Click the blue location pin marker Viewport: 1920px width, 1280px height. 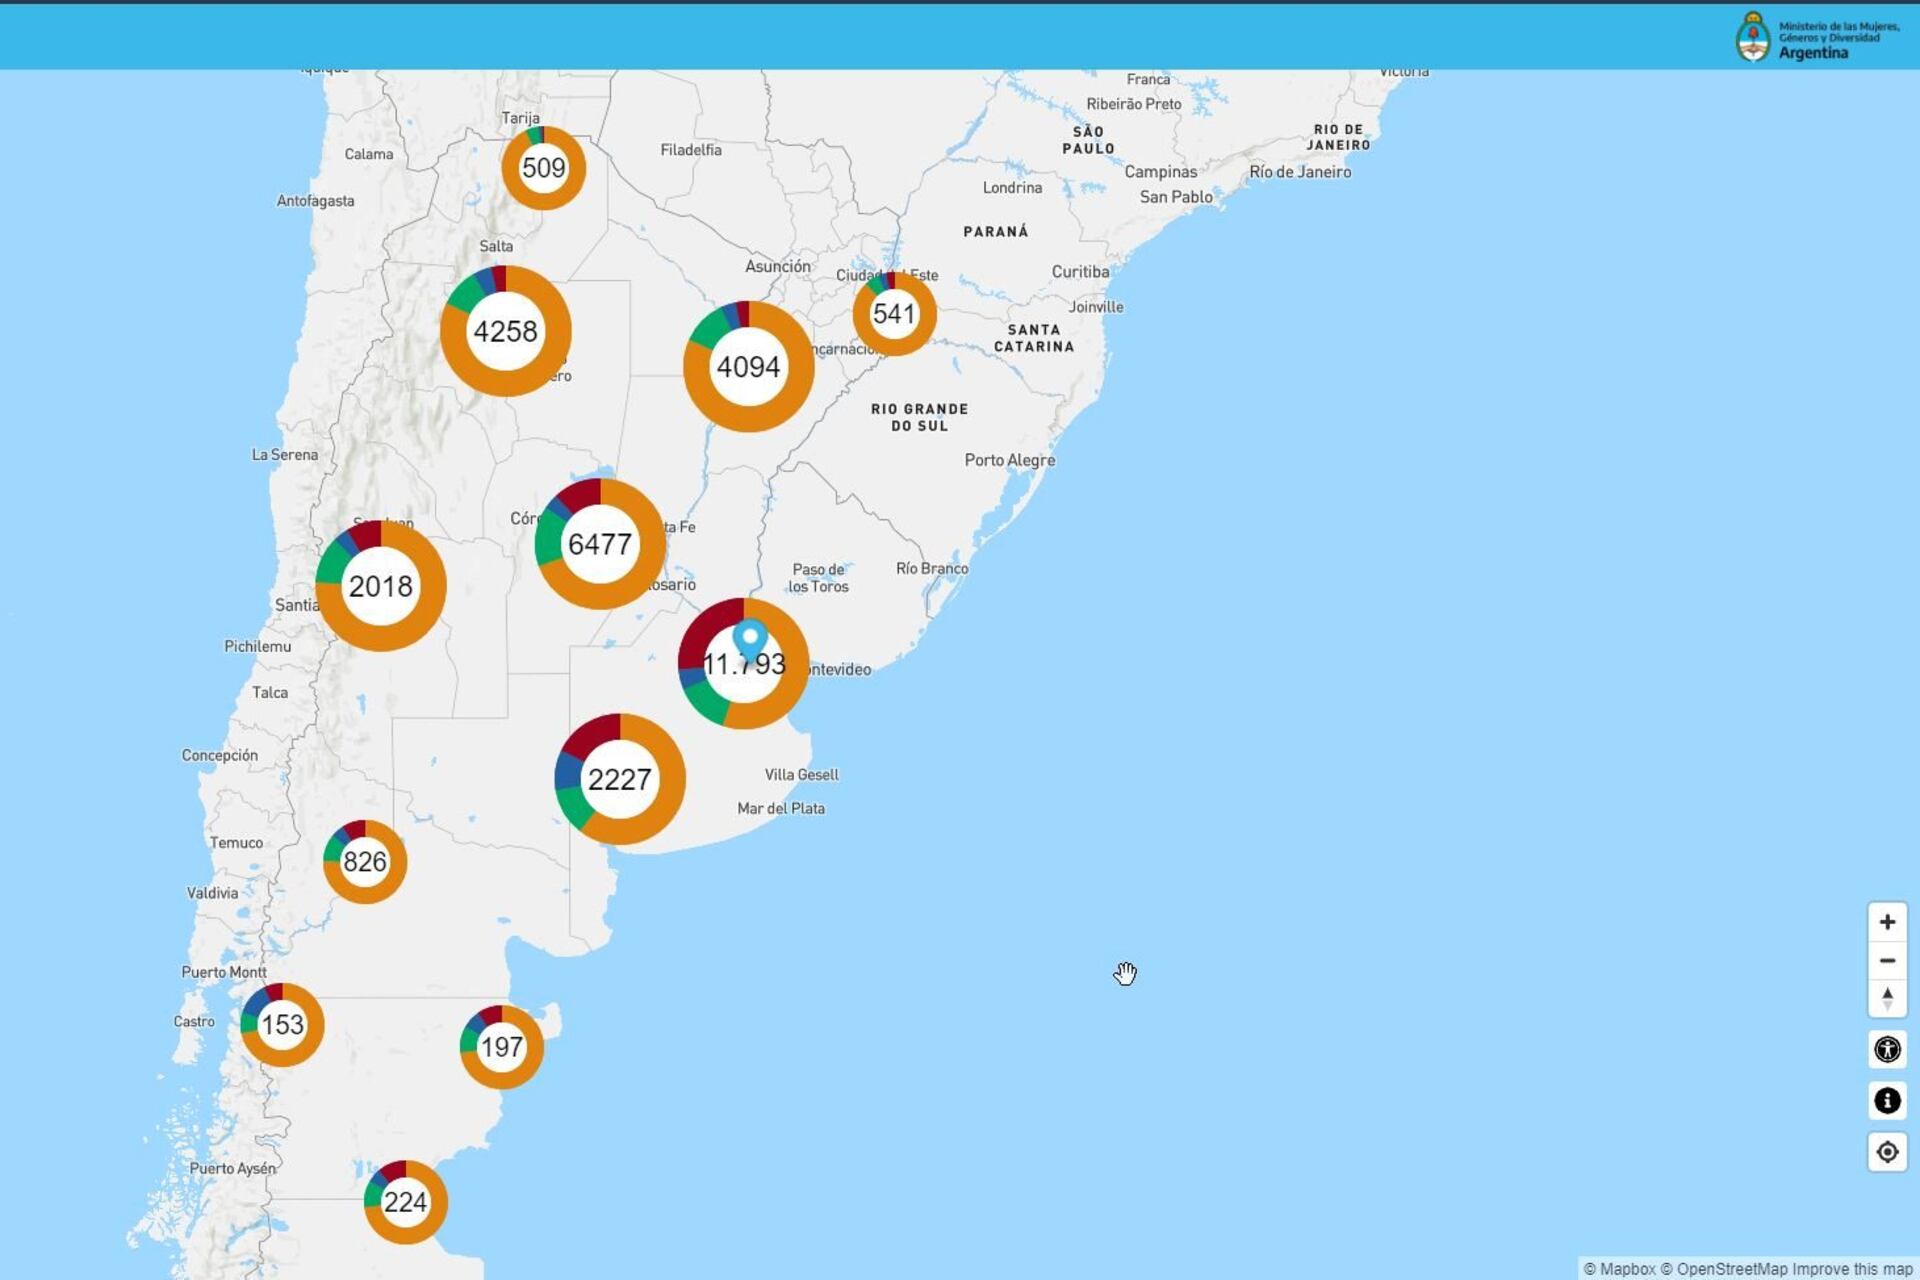point(750,638)
